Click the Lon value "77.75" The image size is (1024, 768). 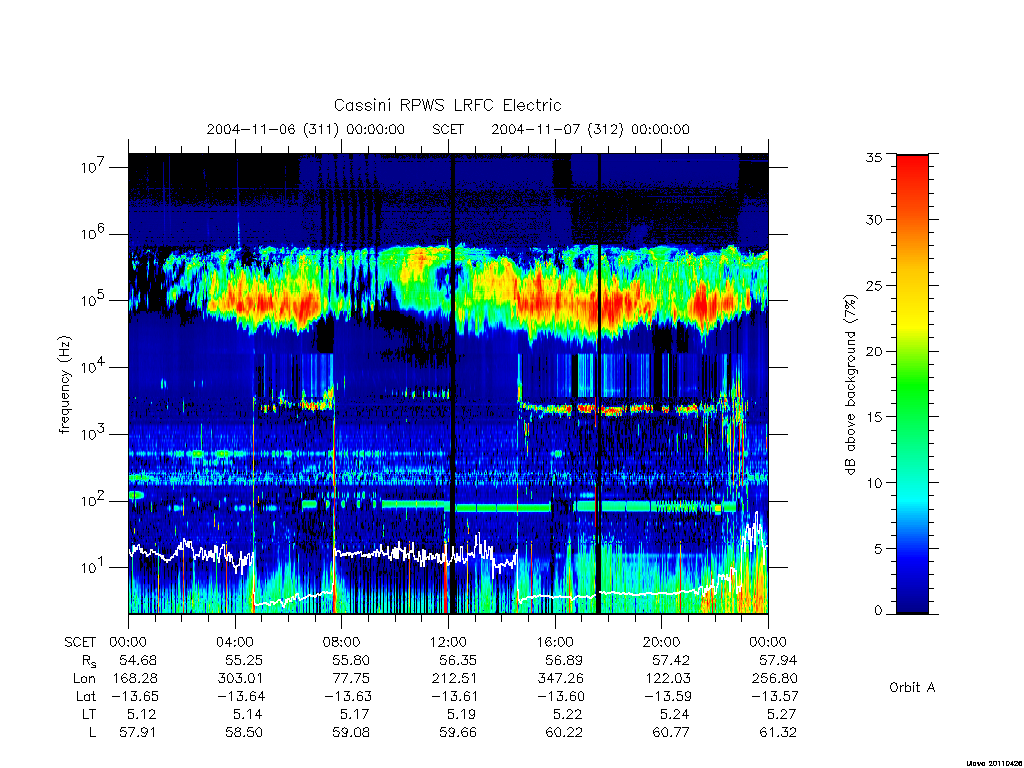352,679
